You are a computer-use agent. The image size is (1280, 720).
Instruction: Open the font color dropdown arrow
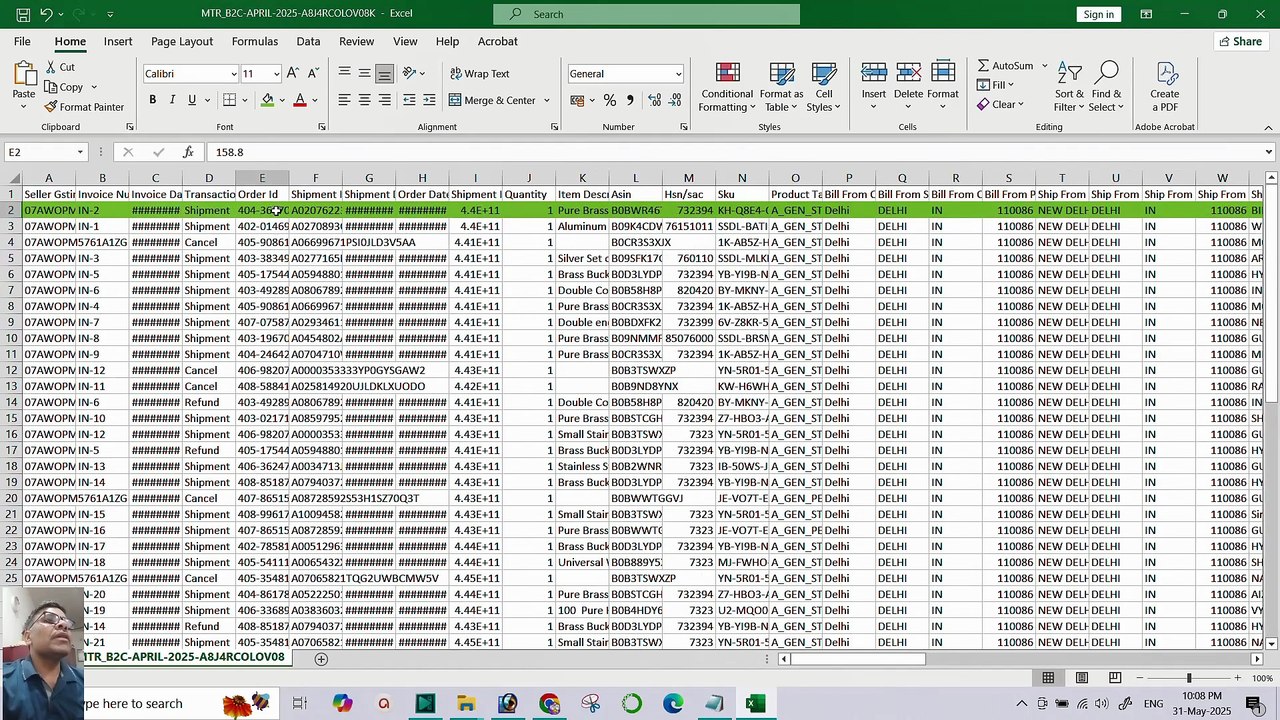(314, 100)
